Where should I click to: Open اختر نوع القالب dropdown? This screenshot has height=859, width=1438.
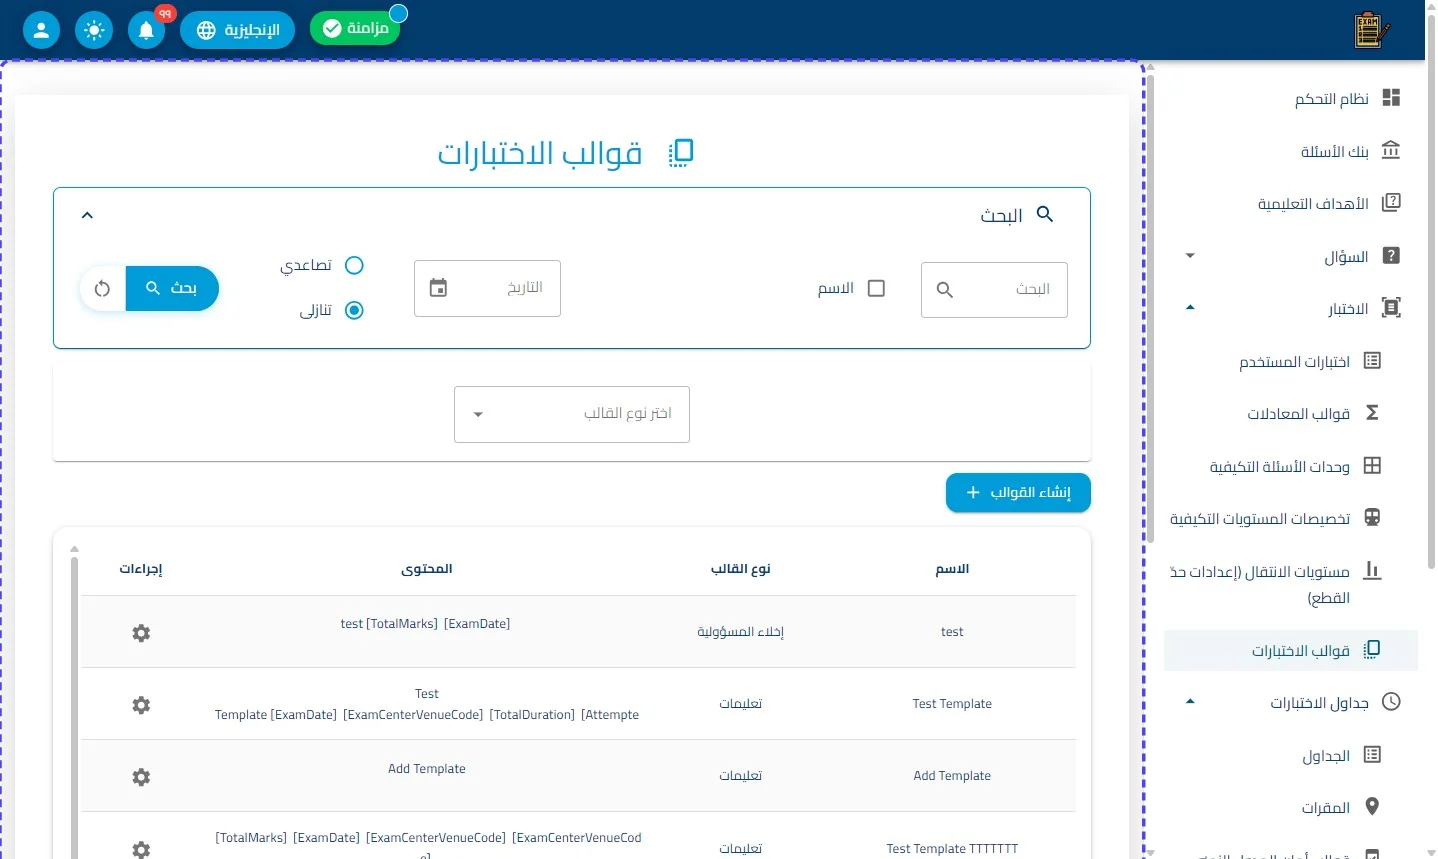click(572, 414)
